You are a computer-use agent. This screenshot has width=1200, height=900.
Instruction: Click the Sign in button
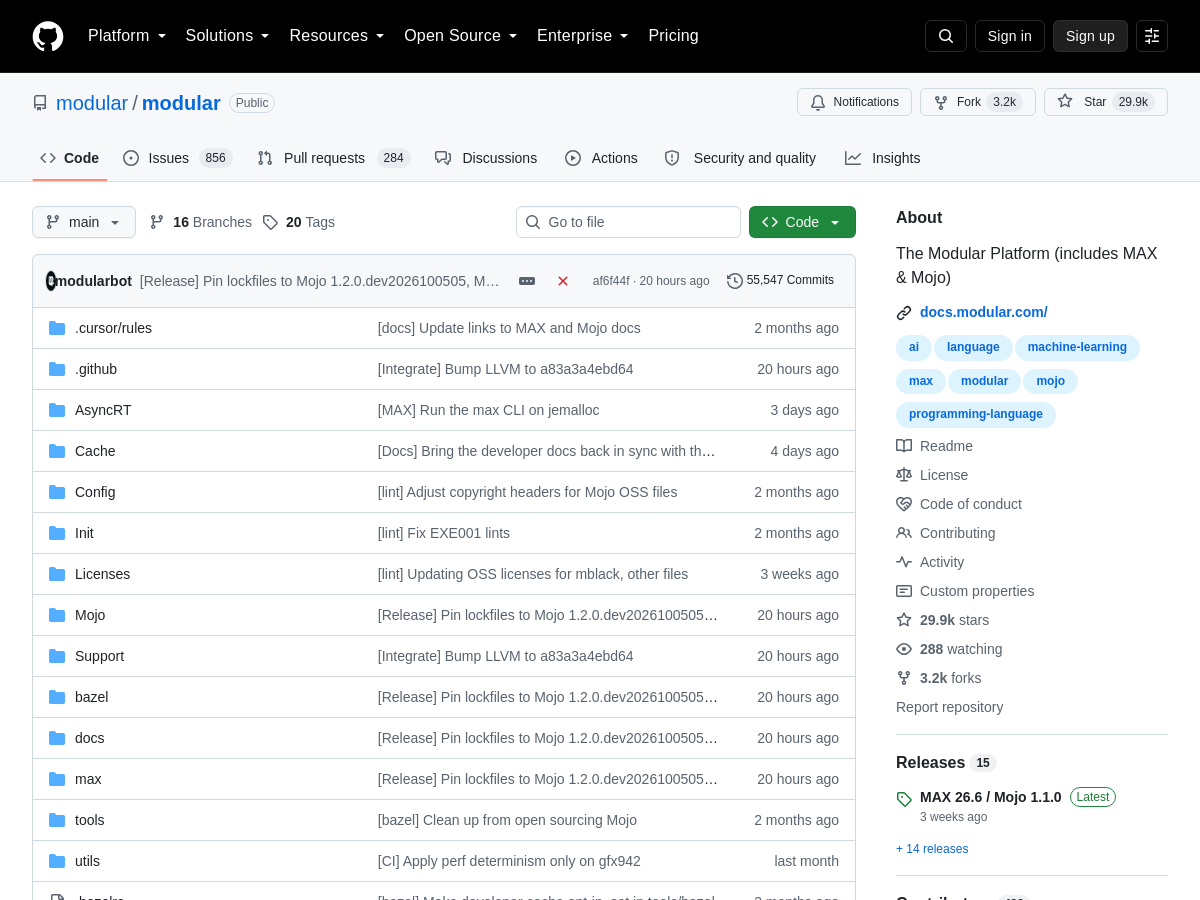(1010, 36)
